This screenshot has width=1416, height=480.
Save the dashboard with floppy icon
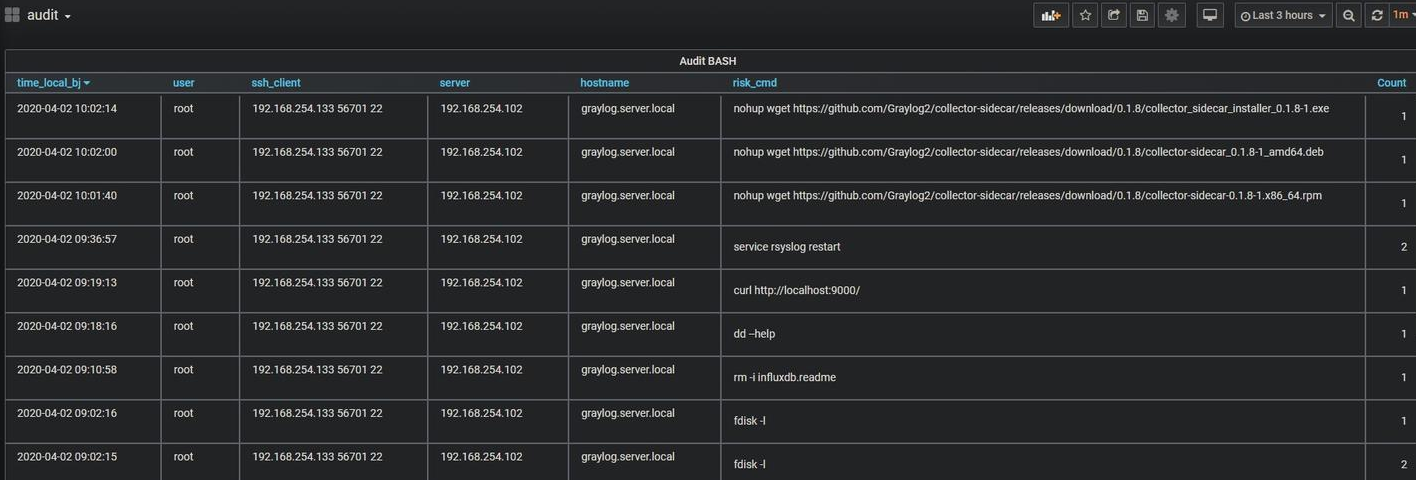pos(1142,15)
